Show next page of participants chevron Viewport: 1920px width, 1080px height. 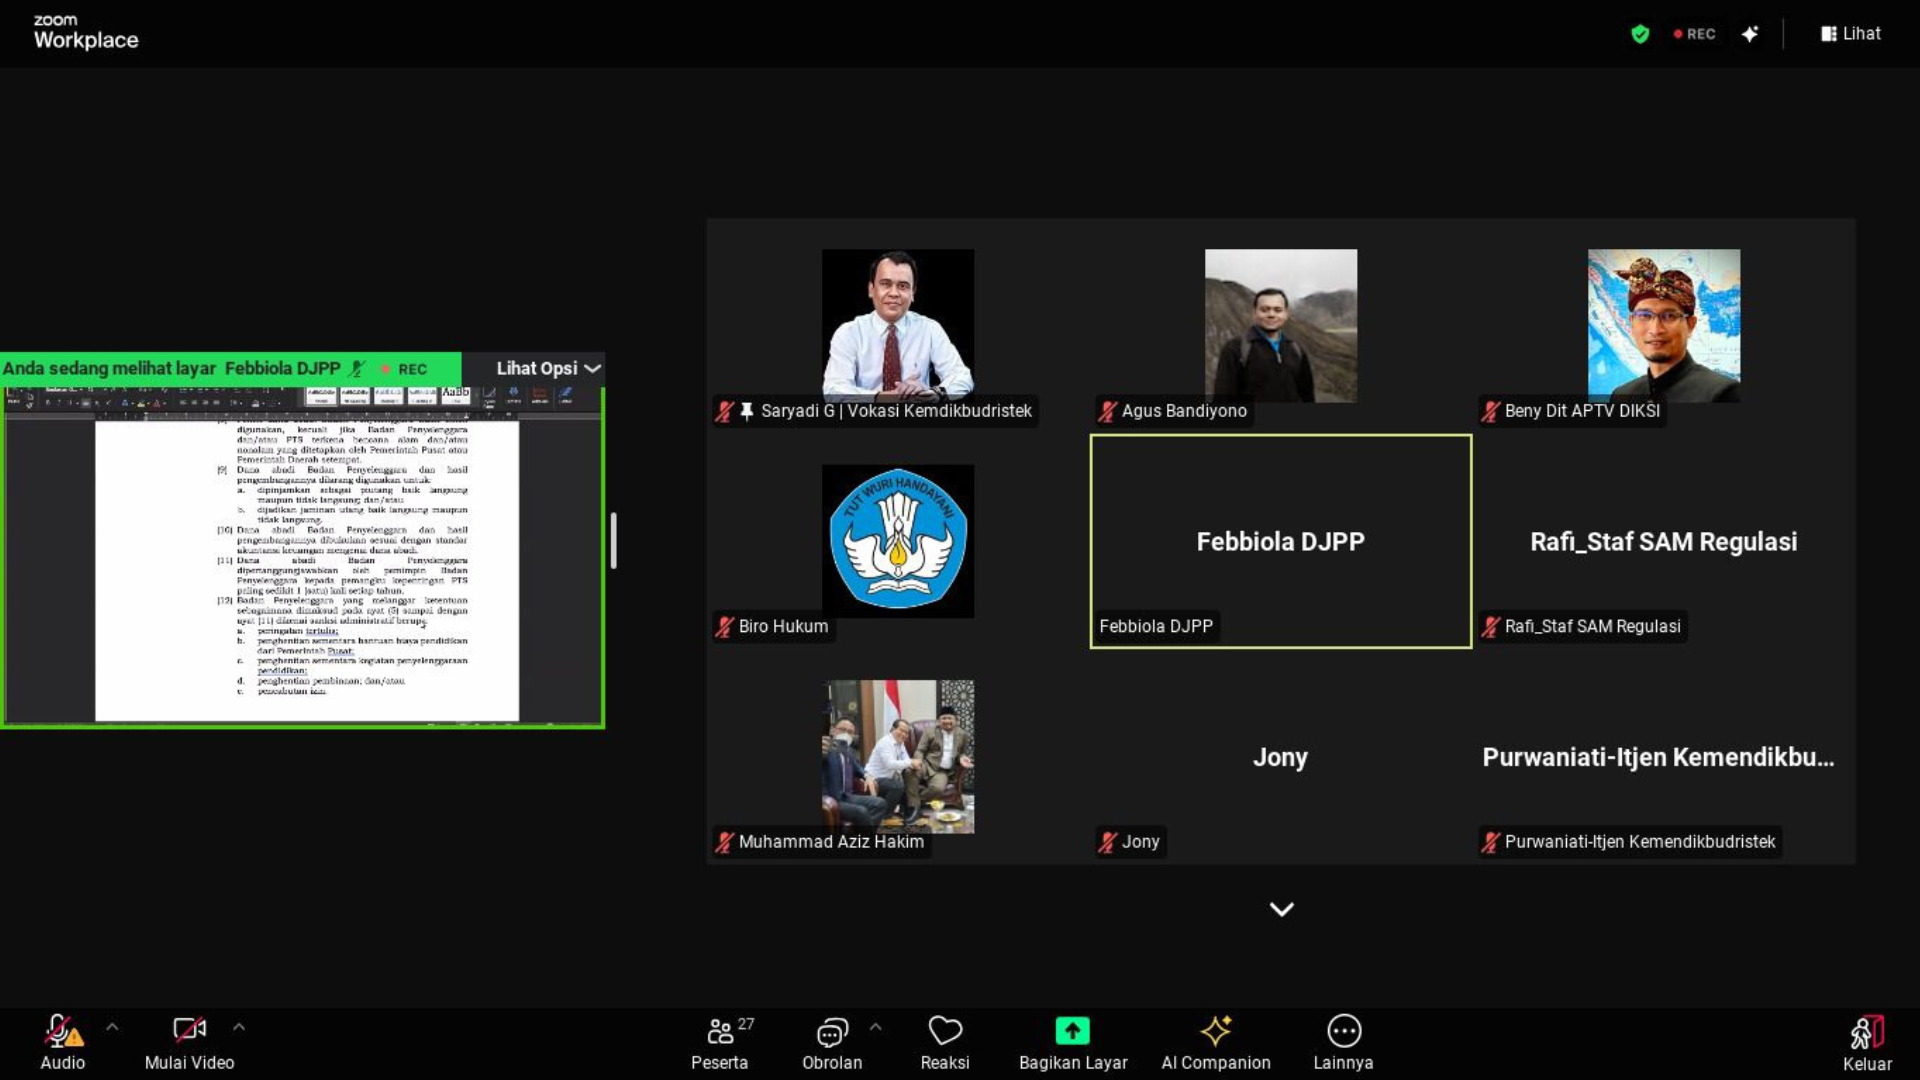[1281, 909]
